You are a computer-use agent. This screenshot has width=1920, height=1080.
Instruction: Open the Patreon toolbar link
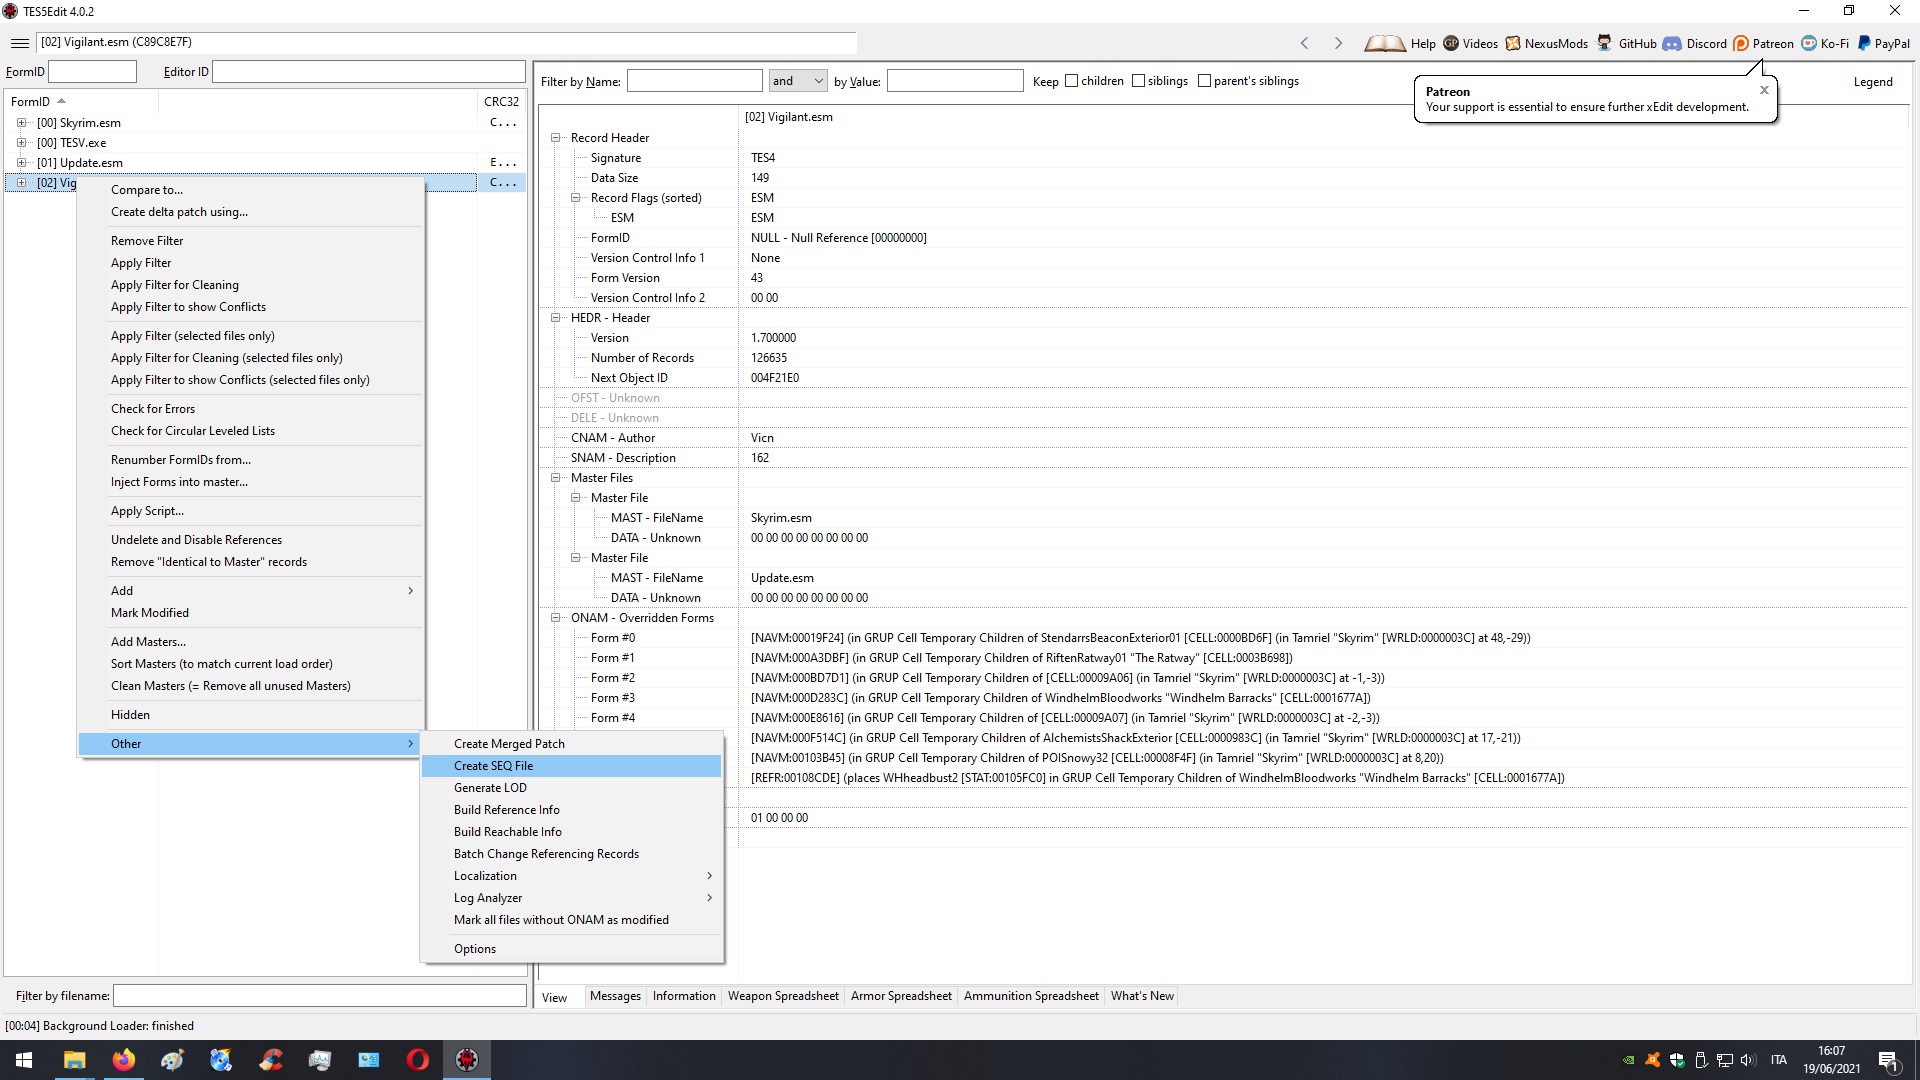click(x=1763, y=43)
